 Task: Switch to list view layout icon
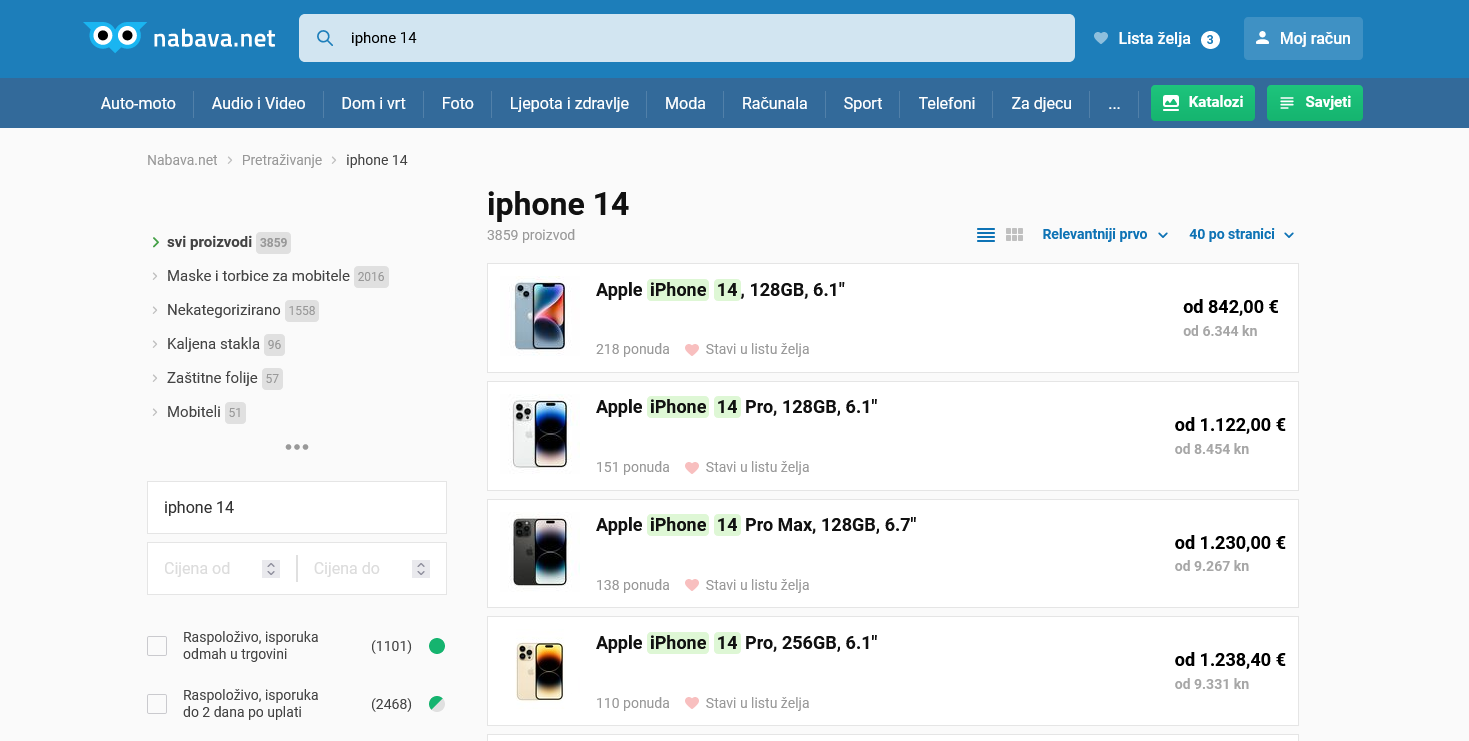(986, 235)
